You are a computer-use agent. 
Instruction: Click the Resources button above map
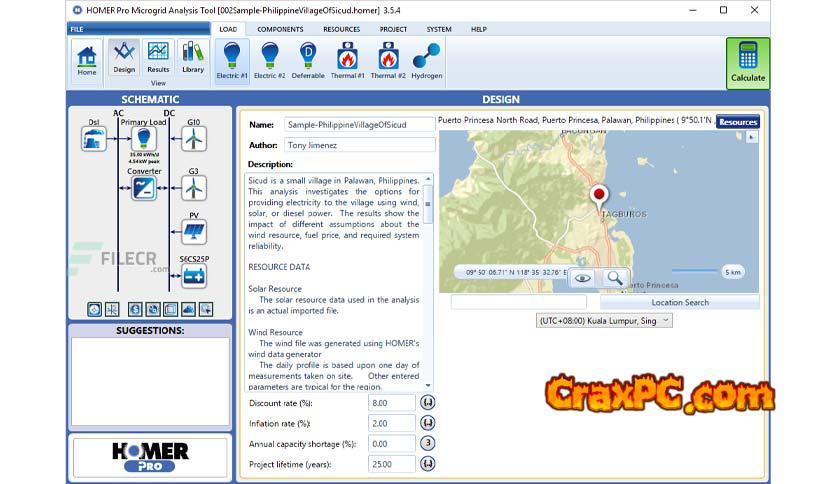pyautogui.click(x=738, y=122)
